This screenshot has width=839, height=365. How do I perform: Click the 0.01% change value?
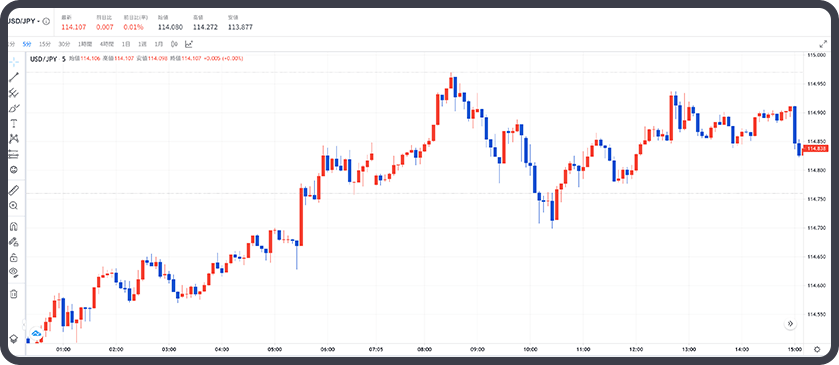133,27
